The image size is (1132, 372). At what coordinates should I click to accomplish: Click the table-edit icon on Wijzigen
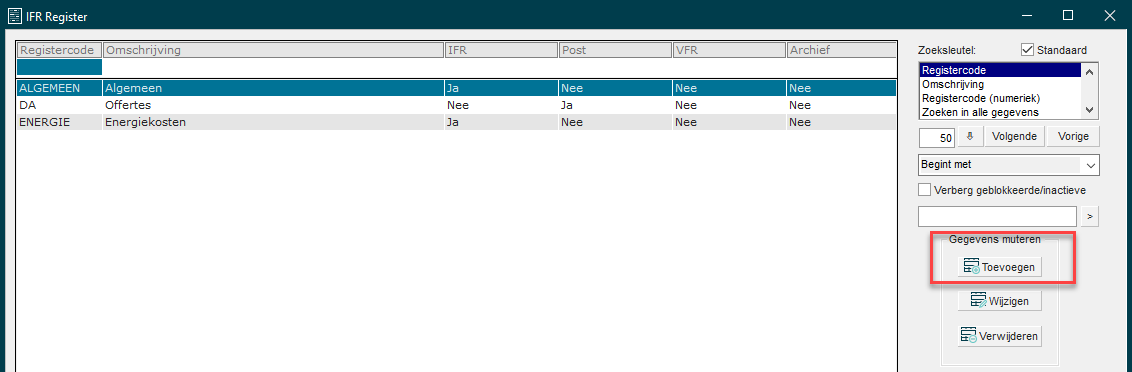pos(979,300)
